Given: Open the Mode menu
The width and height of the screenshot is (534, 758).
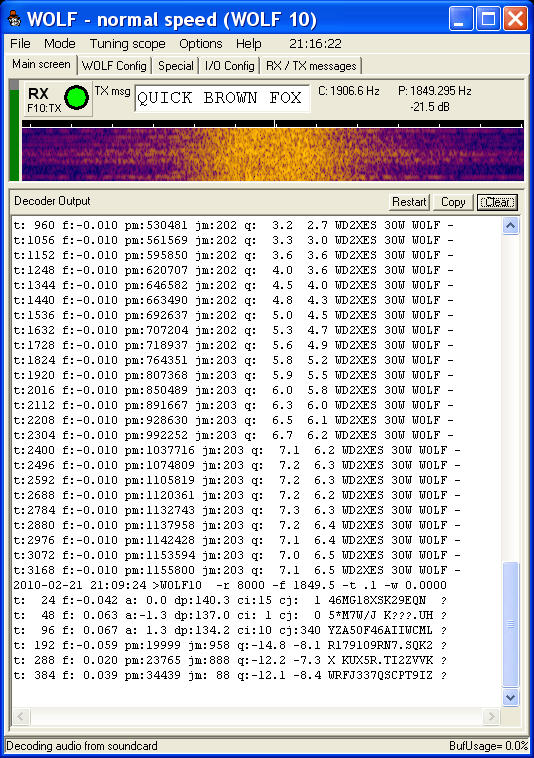Looking at the screenshot, I should coord(59,44).
